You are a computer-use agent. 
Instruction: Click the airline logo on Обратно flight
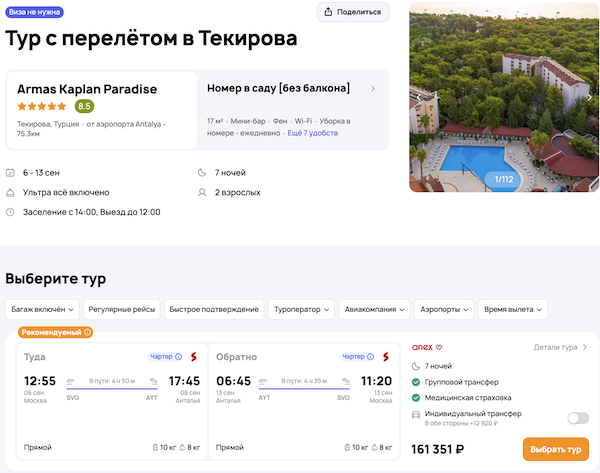click(387, 356)
